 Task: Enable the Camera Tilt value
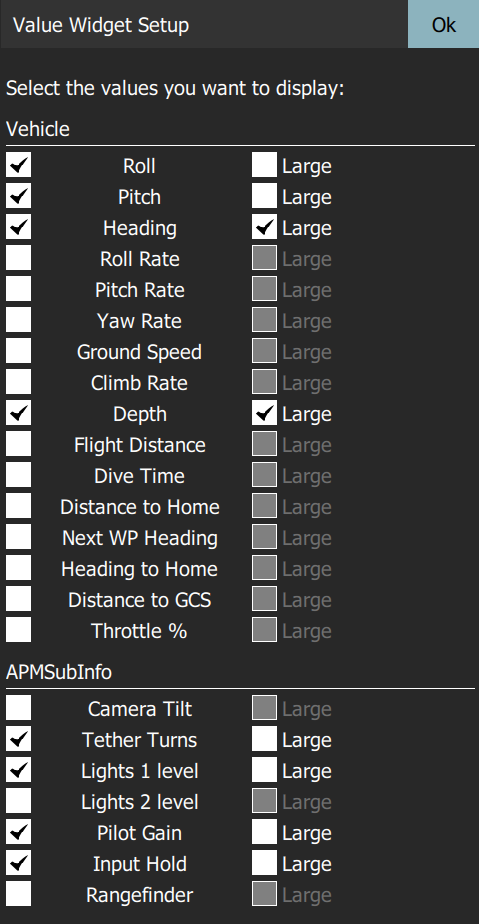pos(18,708)
